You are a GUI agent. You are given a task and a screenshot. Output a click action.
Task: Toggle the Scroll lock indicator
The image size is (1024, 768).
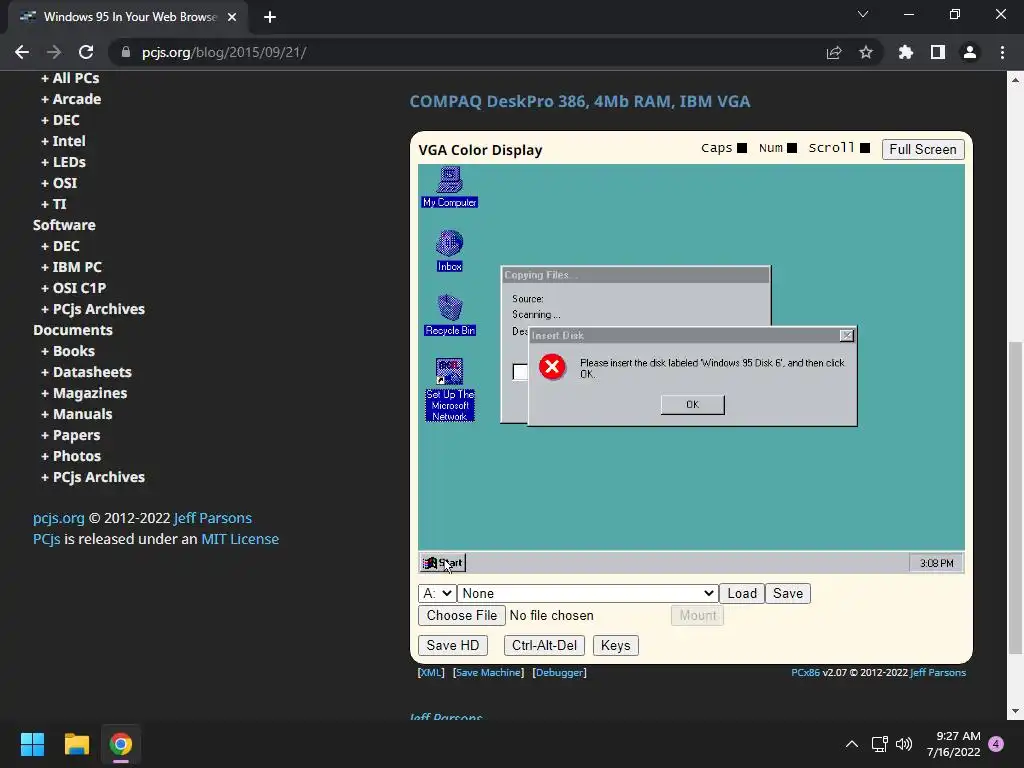865,148
